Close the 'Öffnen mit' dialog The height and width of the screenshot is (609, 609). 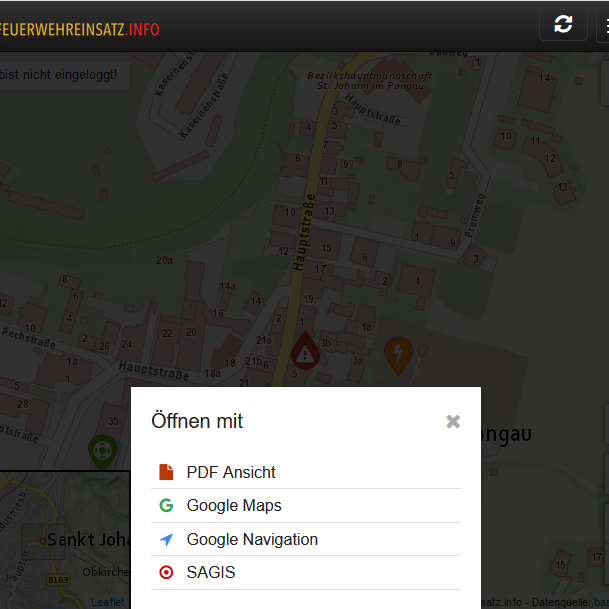pos(453,422)
